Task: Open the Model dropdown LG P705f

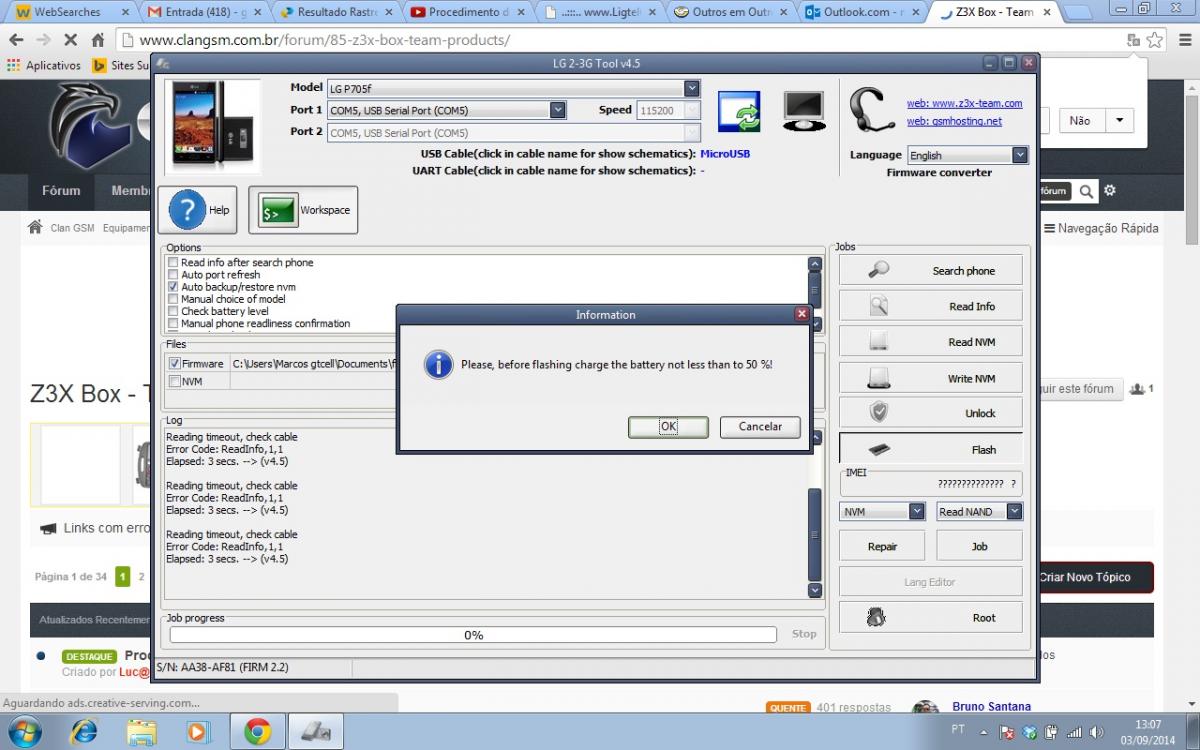Action: 691,88
